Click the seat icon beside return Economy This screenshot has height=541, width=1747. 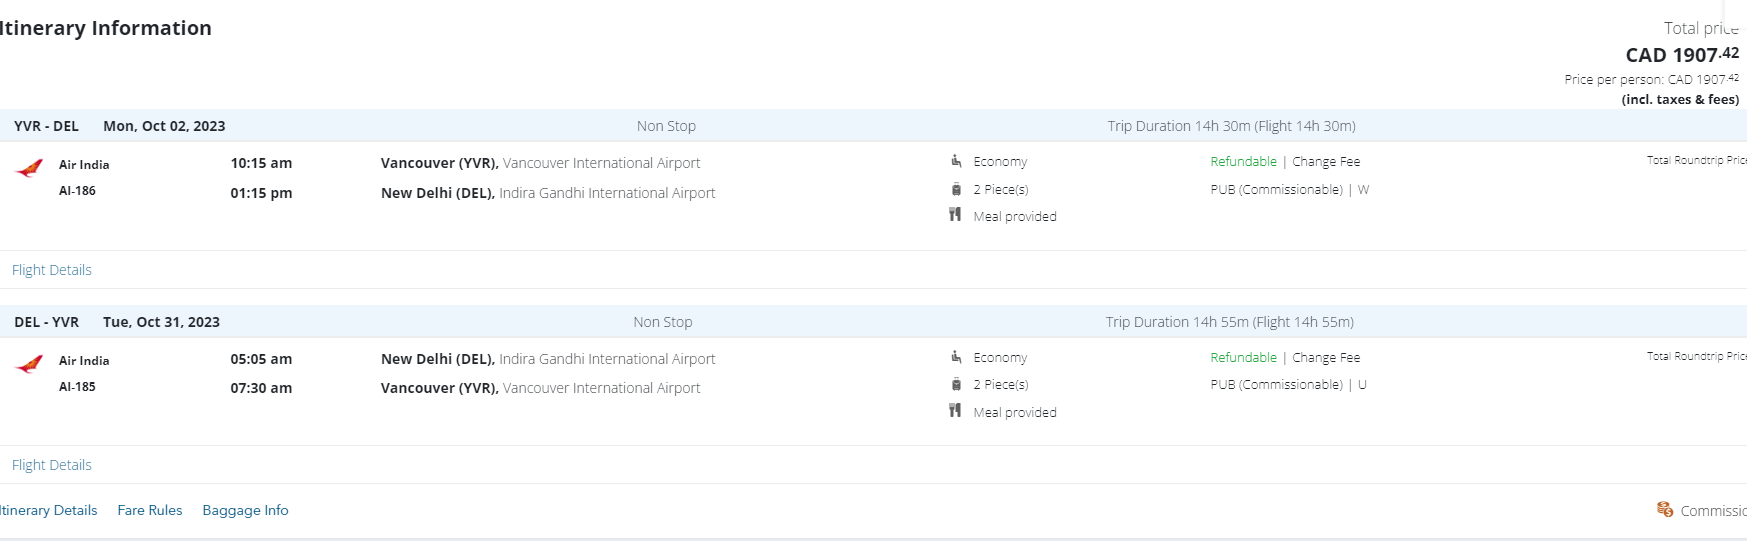coord(956,357)
